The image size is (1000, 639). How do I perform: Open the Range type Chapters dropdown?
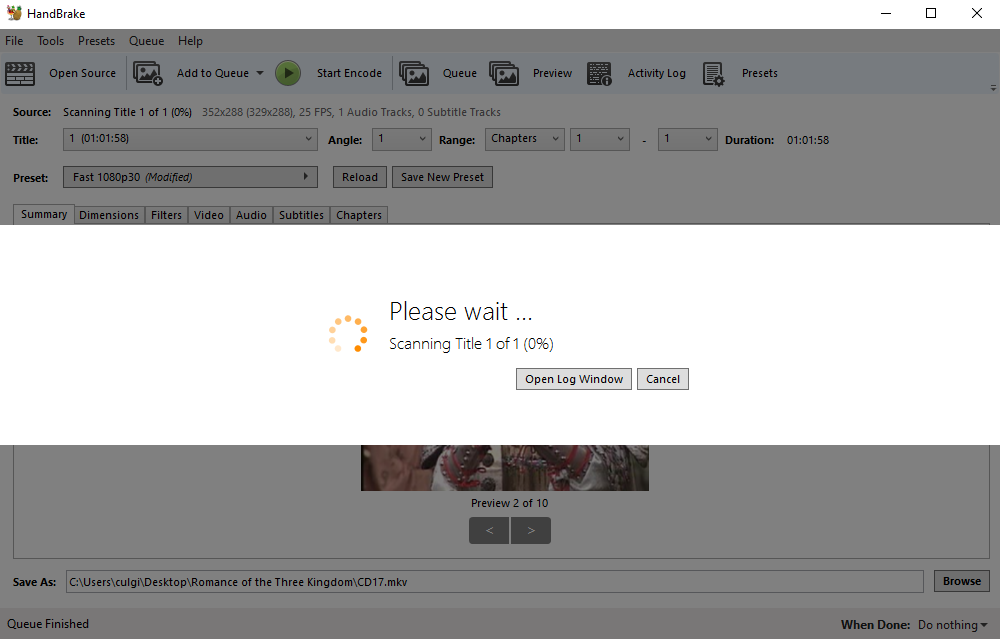525,139
